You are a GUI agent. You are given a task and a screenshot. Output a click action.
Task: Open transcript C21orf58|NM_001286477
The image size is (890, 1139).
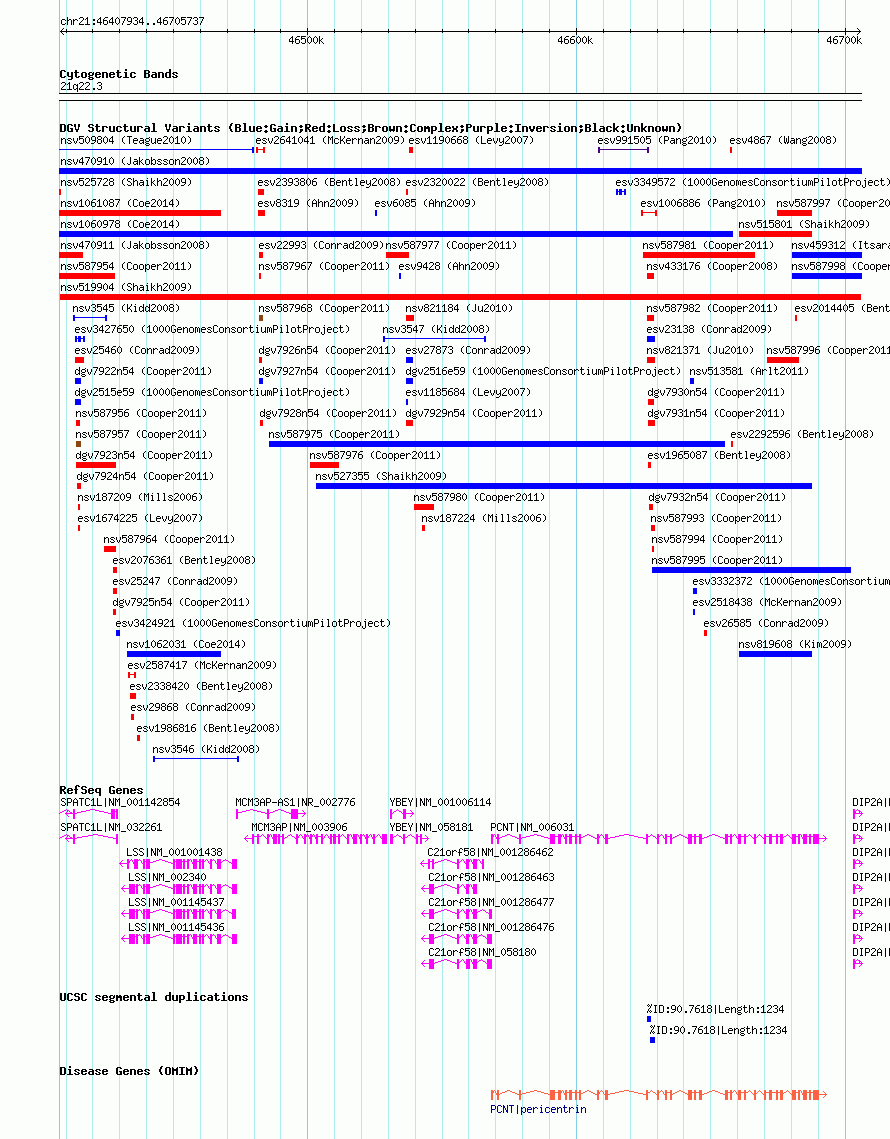(x=491, y=902)
